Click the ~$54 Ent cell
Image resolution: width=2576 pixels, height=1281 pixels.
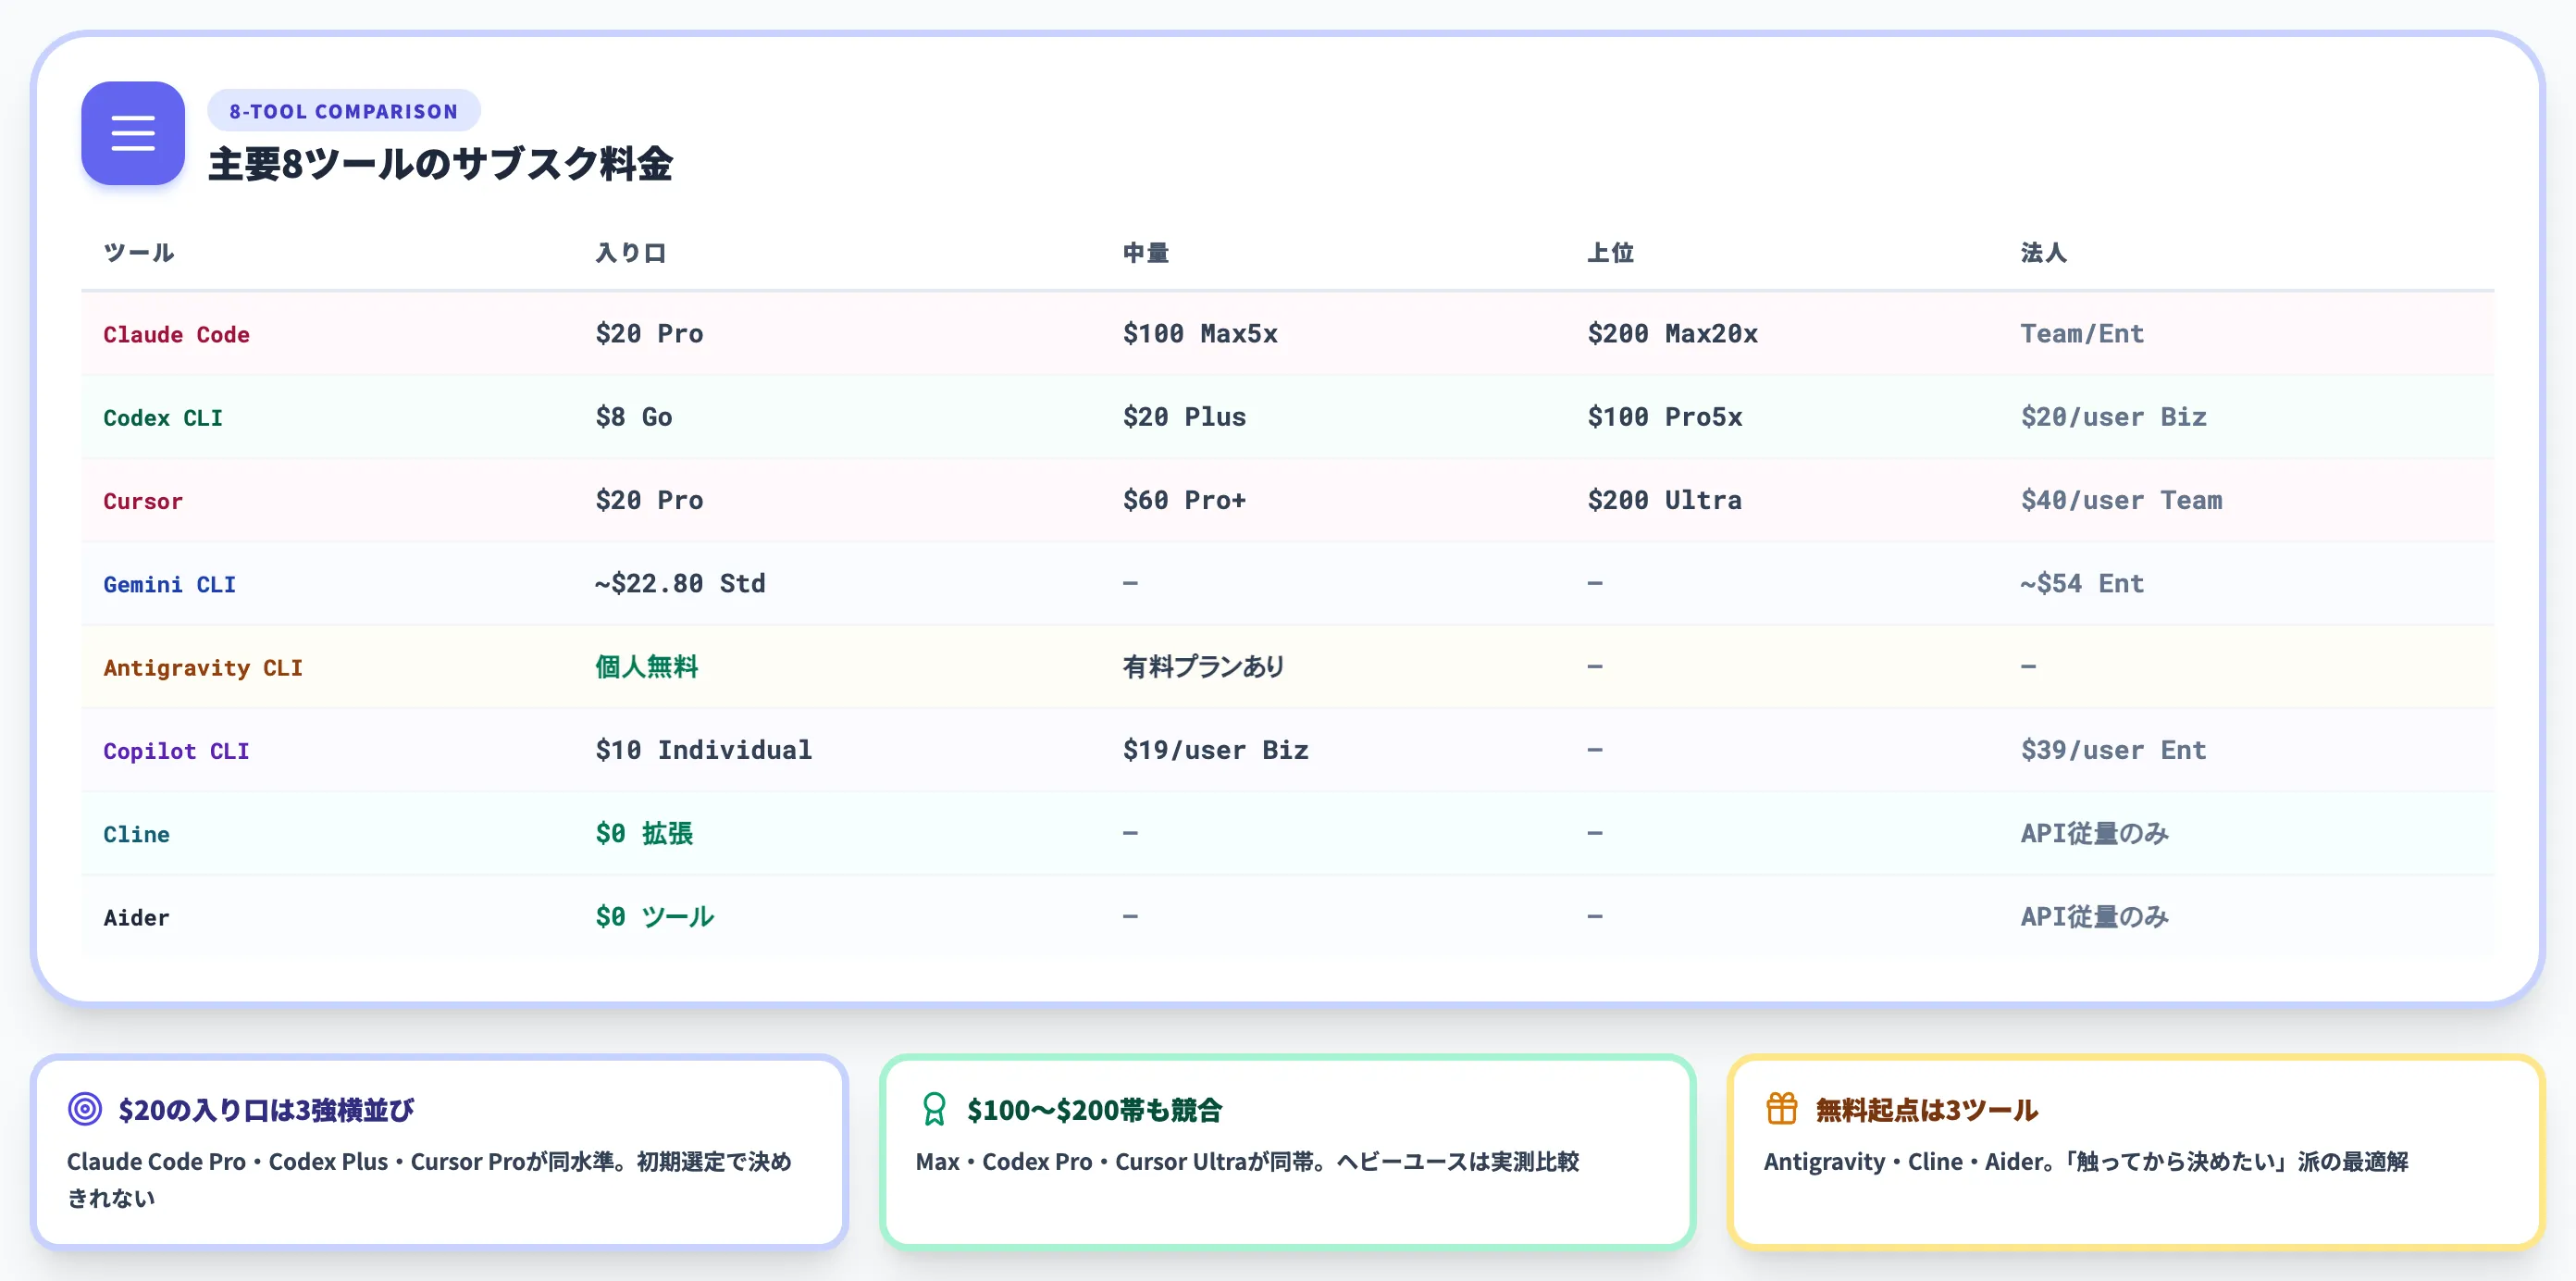click(x=2082, y=583)
